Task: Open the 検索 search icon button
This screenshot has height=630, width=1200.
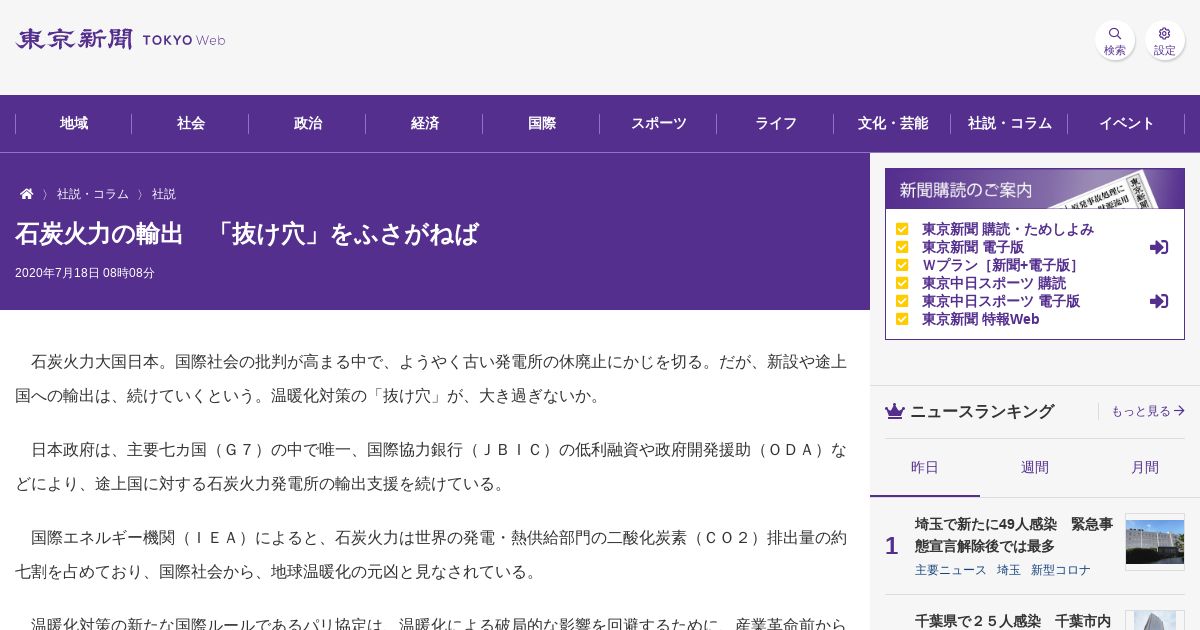Action: [1115, 40]
